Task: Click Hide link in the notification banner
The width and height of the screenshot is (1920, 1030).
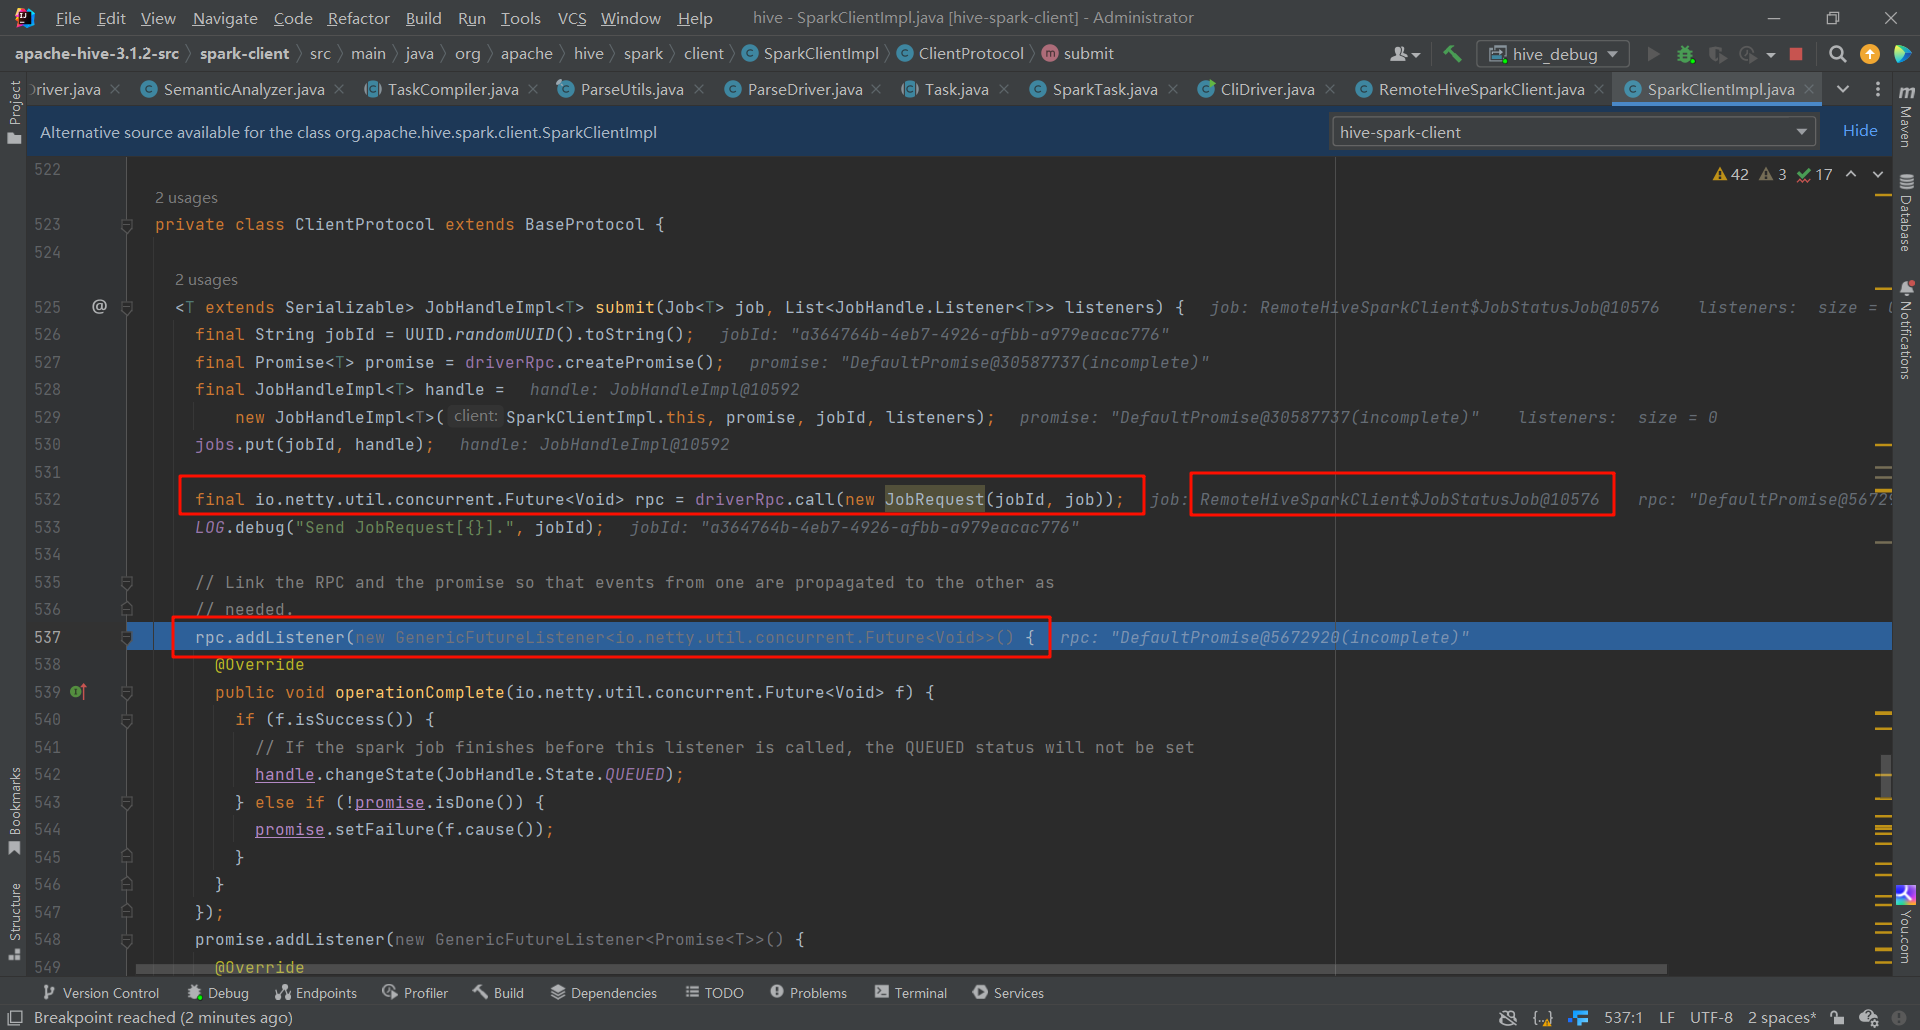Action: coord(1860,131)
